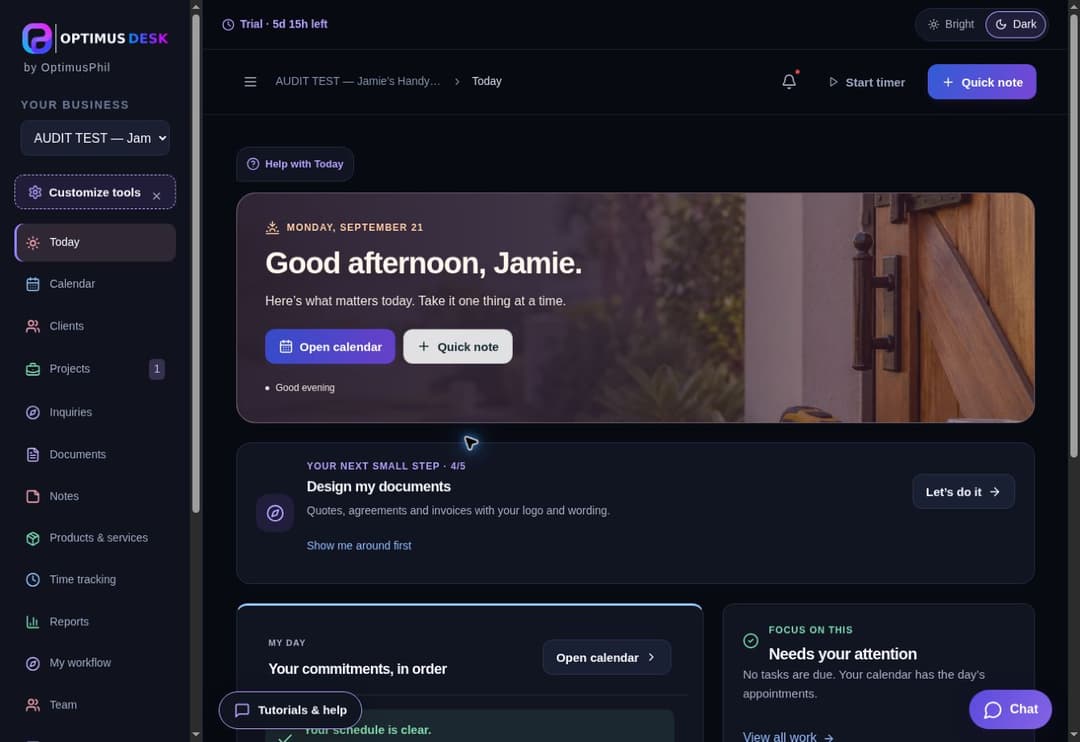Open Tutorials & help
The width and height of the screenshot is (1080, 742).
(x=290, y=710)
